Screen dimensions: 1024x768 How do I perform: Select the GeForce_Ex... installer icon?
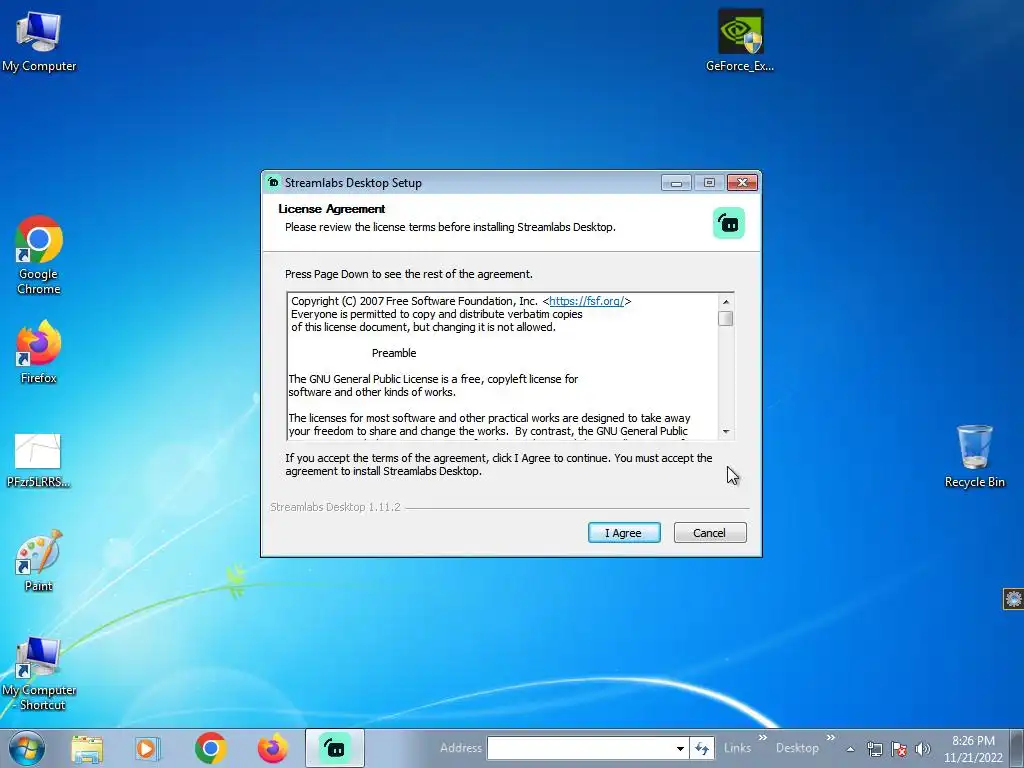point(740,40)
